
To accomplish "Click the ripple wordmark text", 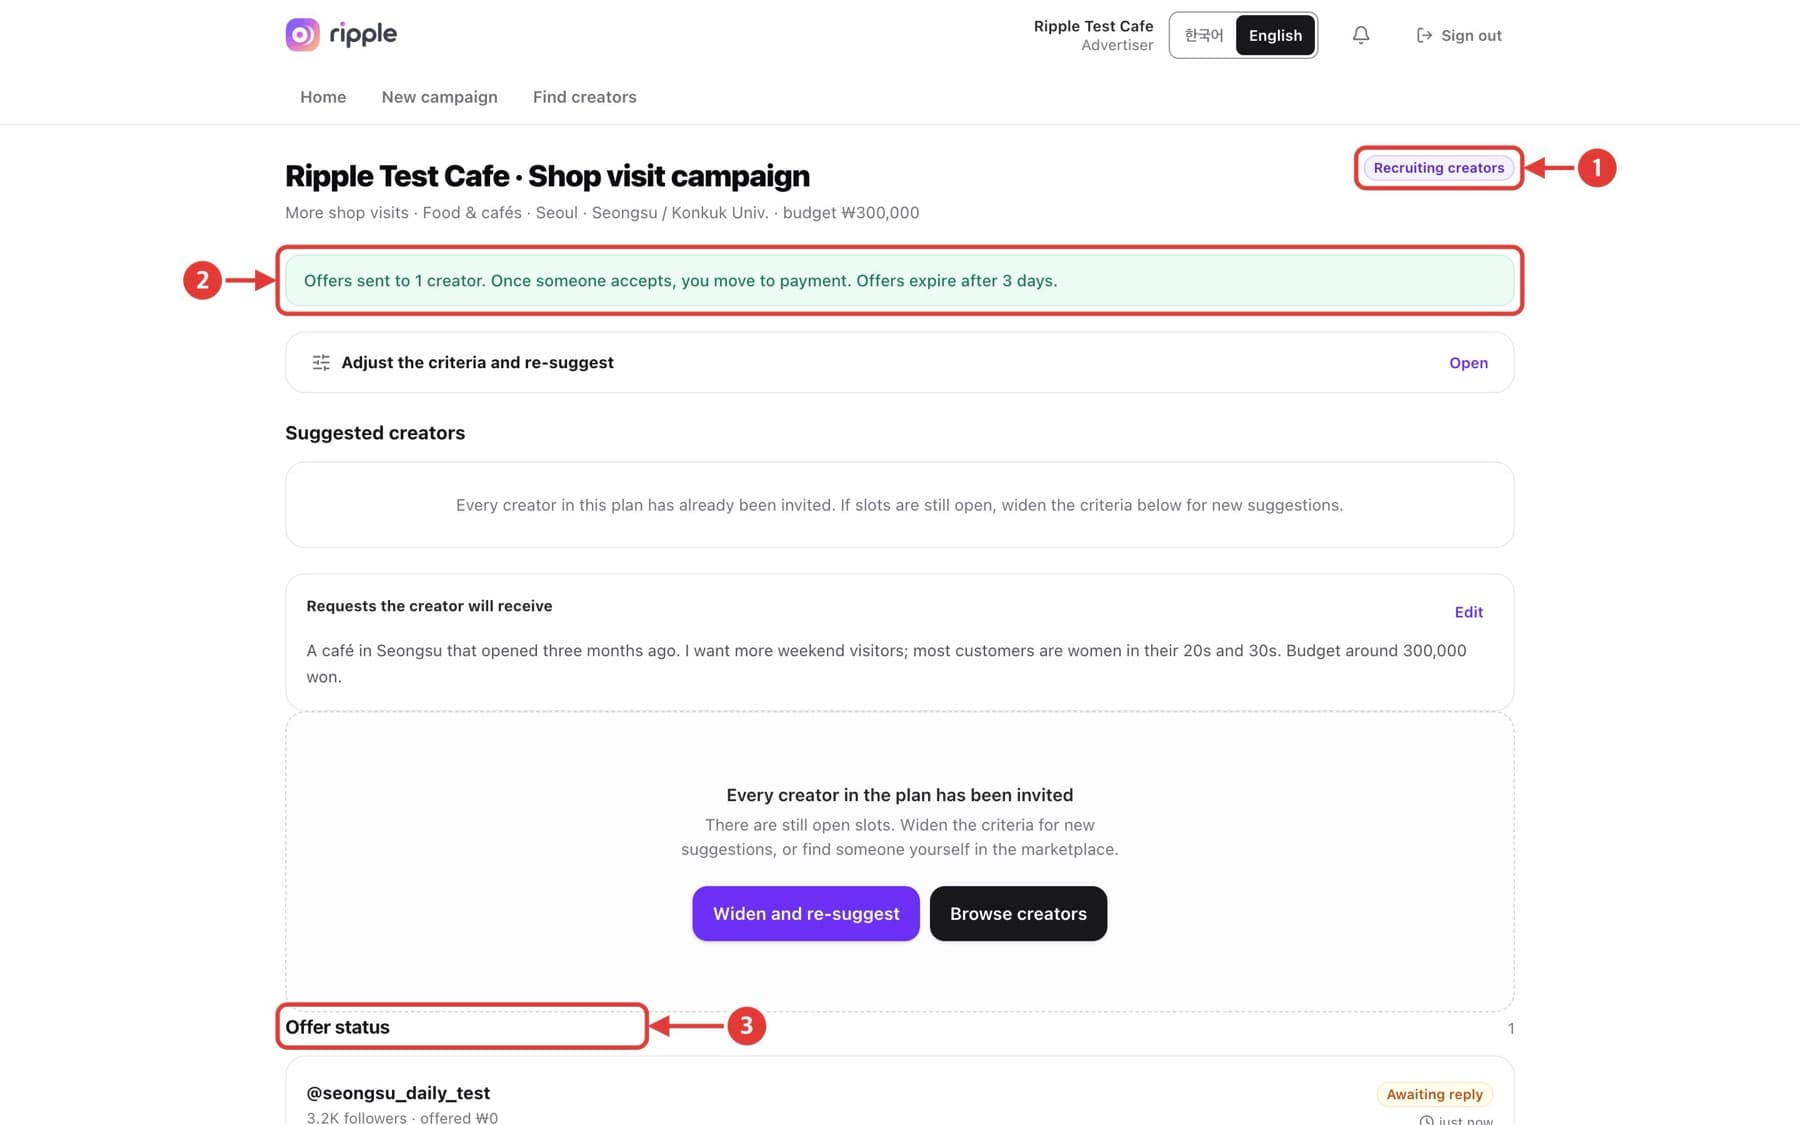I will pos(363,34).
